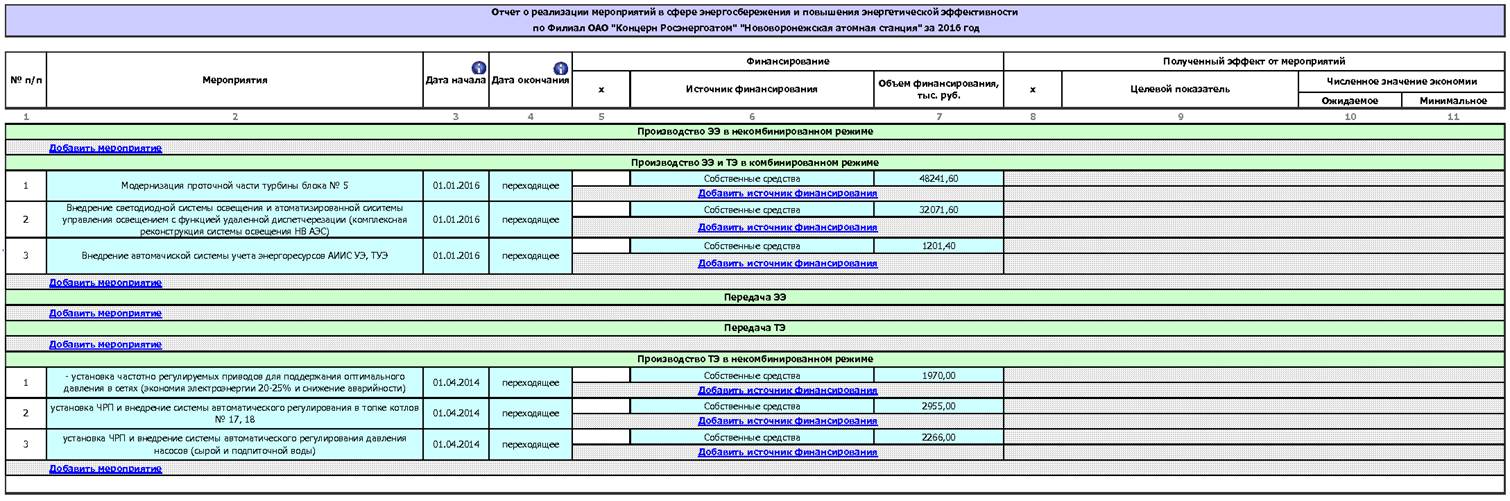Image resolution: width=1510 pixels, height=501 pixels.
Task: Select start date 01.01.2016 for the АИИС УЭ row
Action: coord(456,256)
